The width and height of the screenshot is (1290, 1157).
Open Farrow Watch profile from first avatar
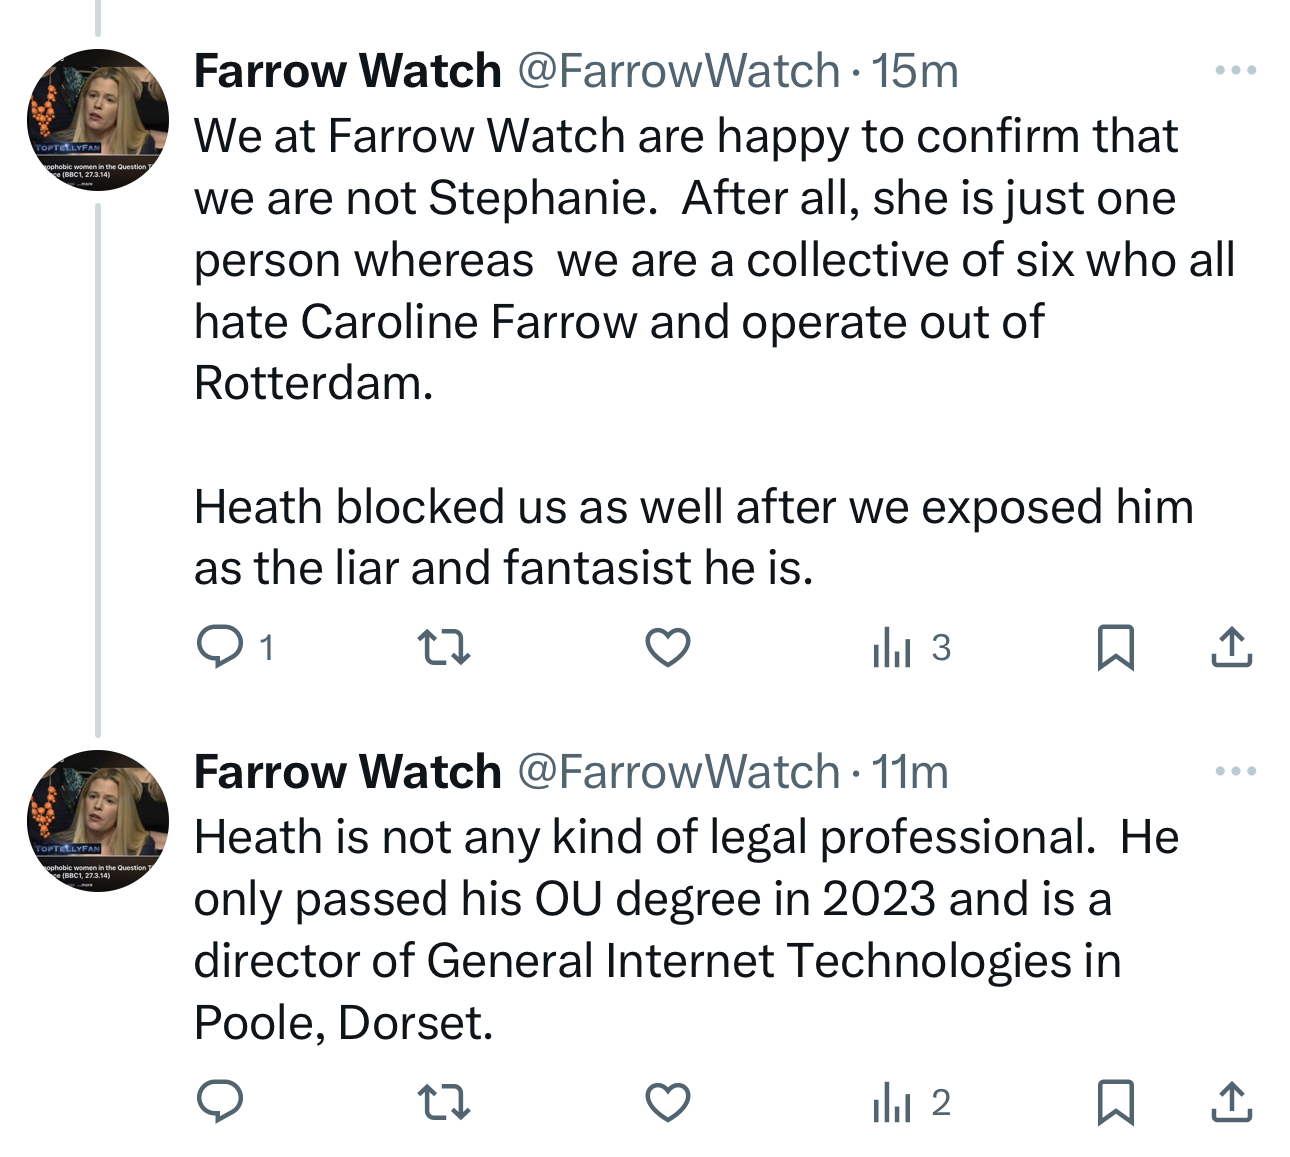pyautogui.click(x=98, y=120)
